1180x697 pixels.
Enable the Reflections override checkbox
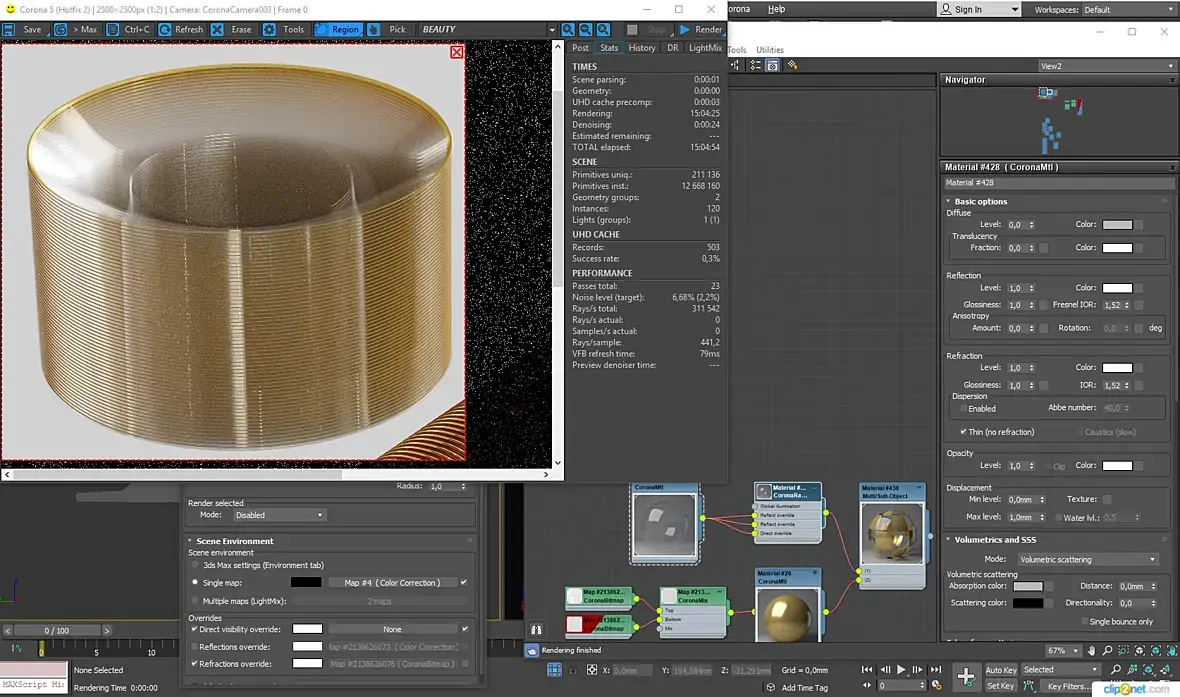(194, 647)
